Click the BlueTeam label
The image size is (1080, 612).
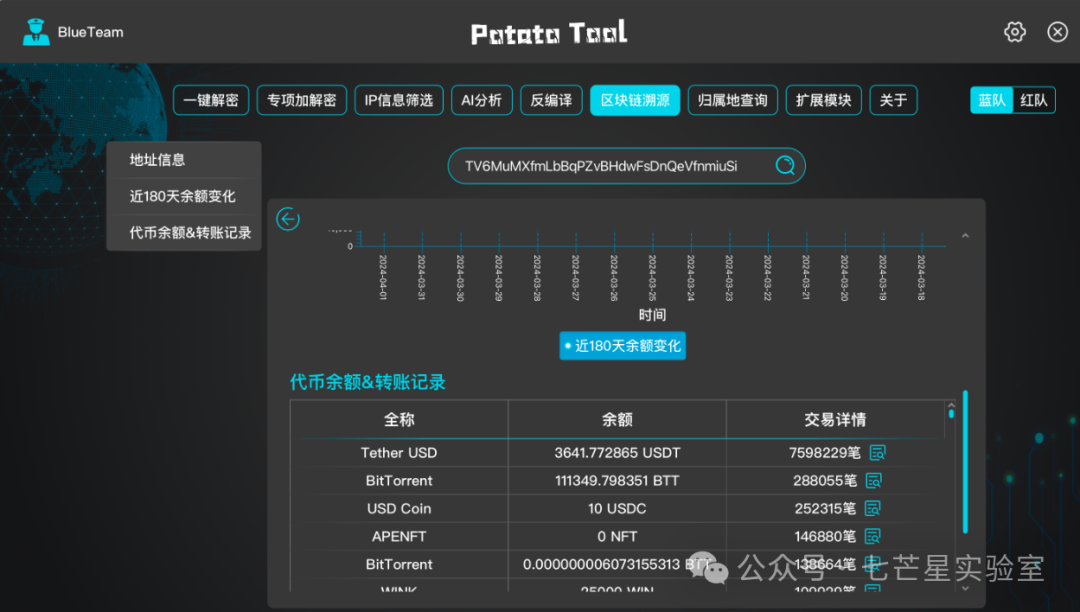pyautogui.click(x=90, y=32)
